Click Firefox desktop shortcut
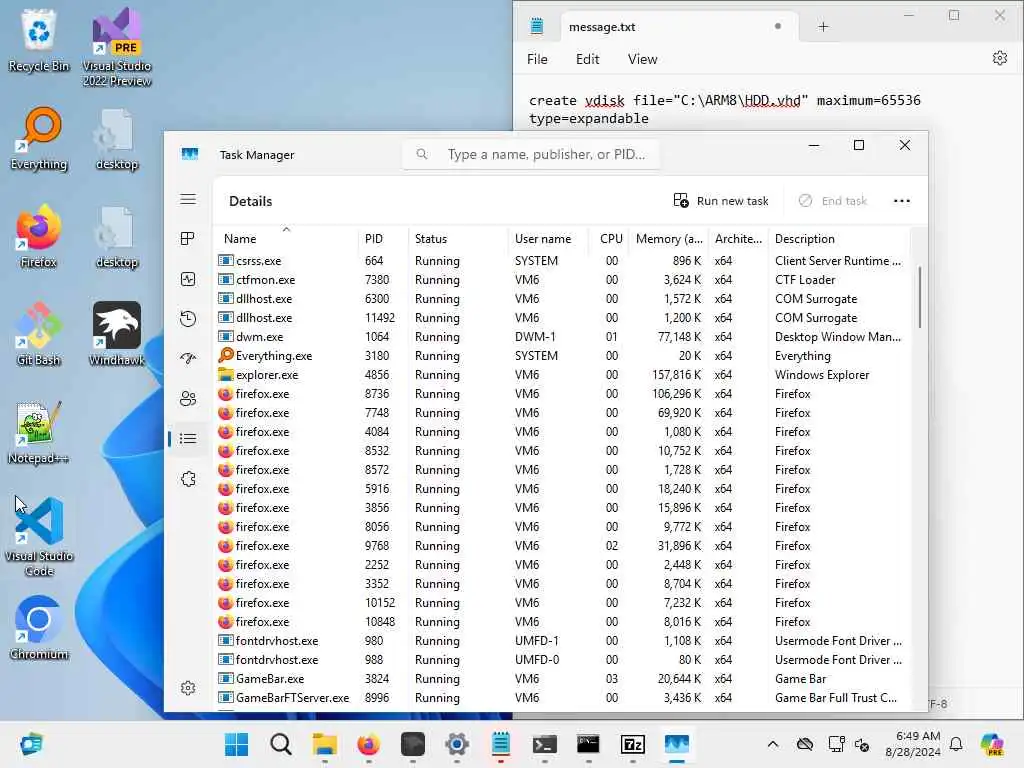This screenshot has width=1024, height=768. pos(39,236)
